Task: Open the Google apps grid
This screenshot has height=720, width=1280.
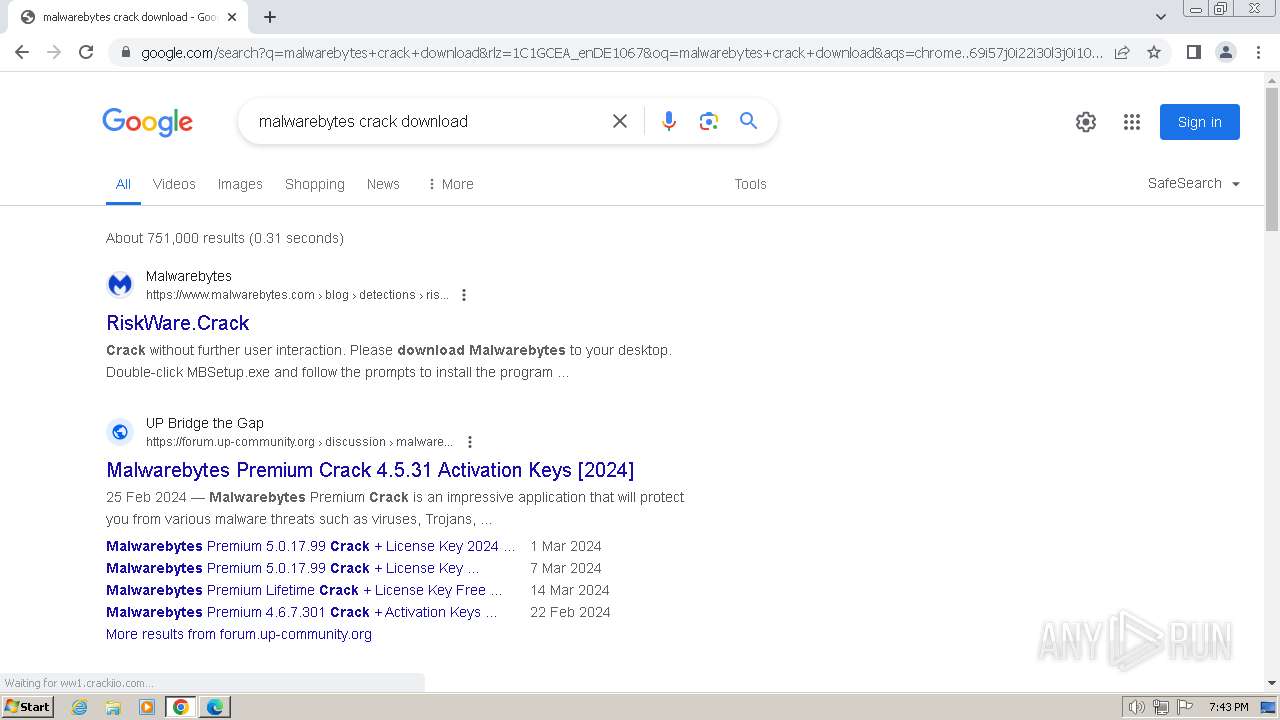Action: pyautogui.click(x=1132, y=122)
